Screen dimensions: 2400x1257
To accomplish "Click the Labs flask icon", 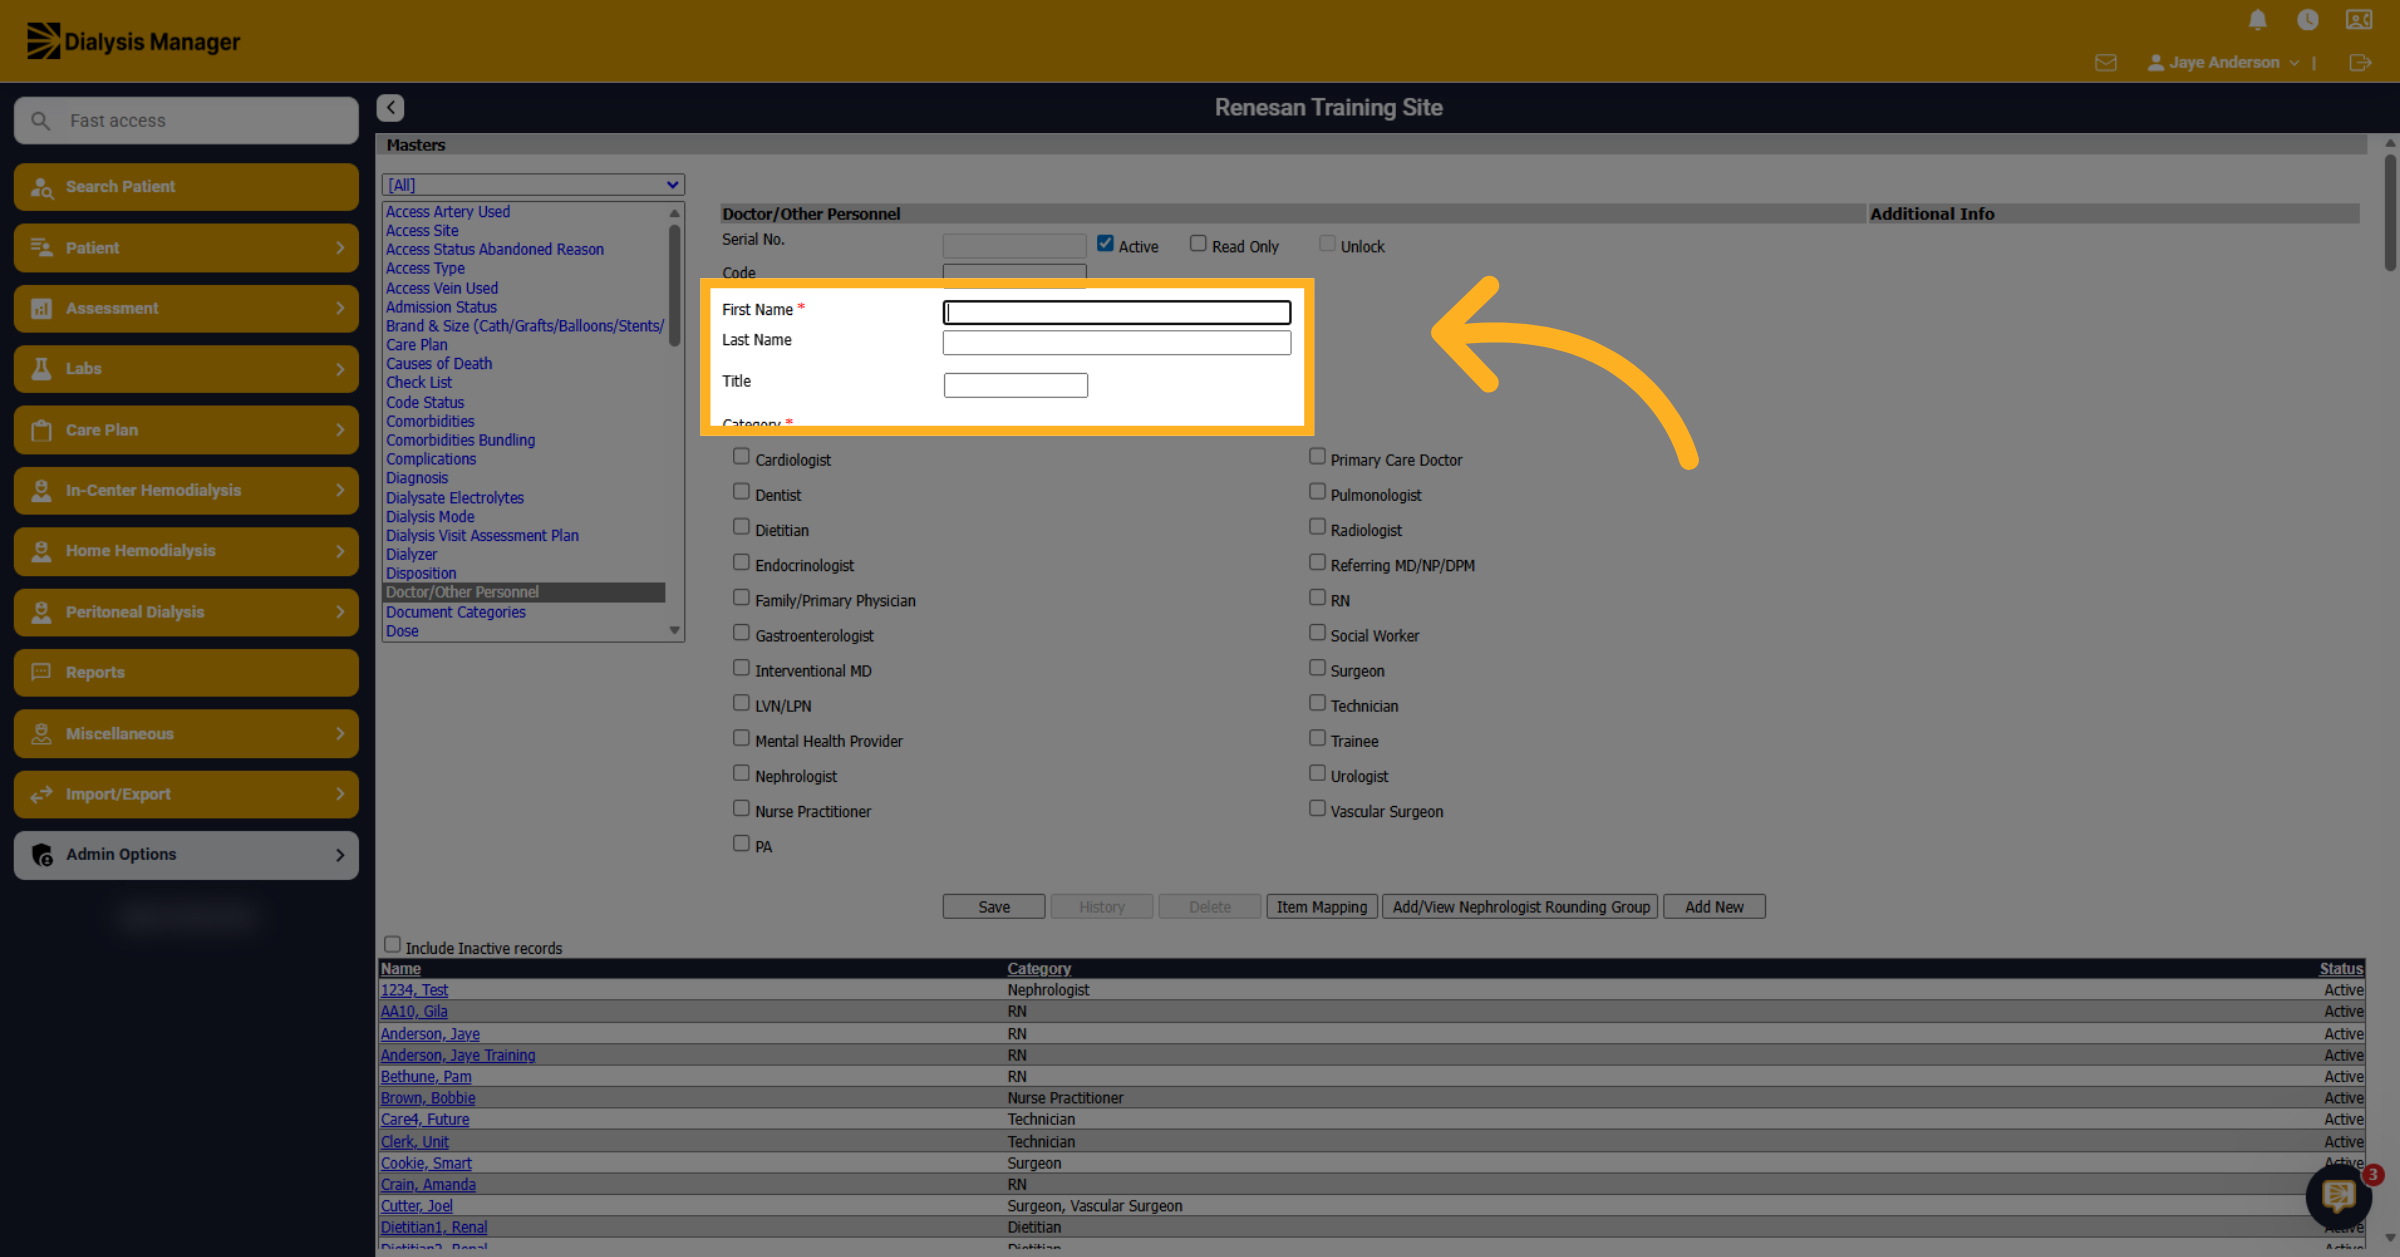I will tap(41, 369).
